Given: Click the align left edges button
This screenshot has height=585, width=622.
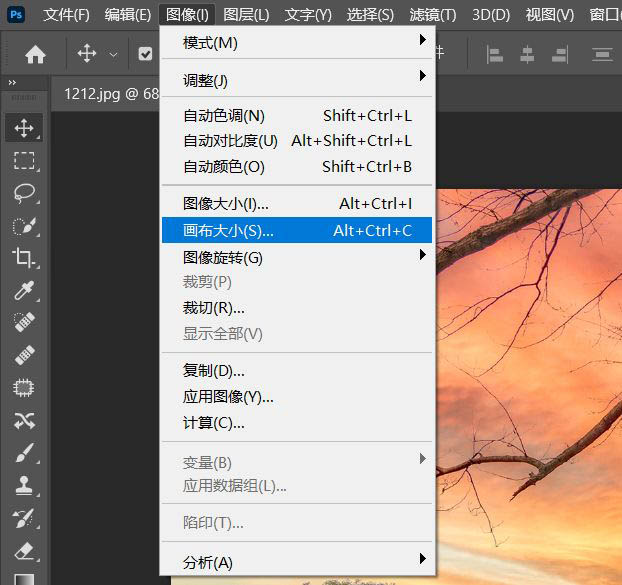Looking at the screenshot, I should 494,55.
